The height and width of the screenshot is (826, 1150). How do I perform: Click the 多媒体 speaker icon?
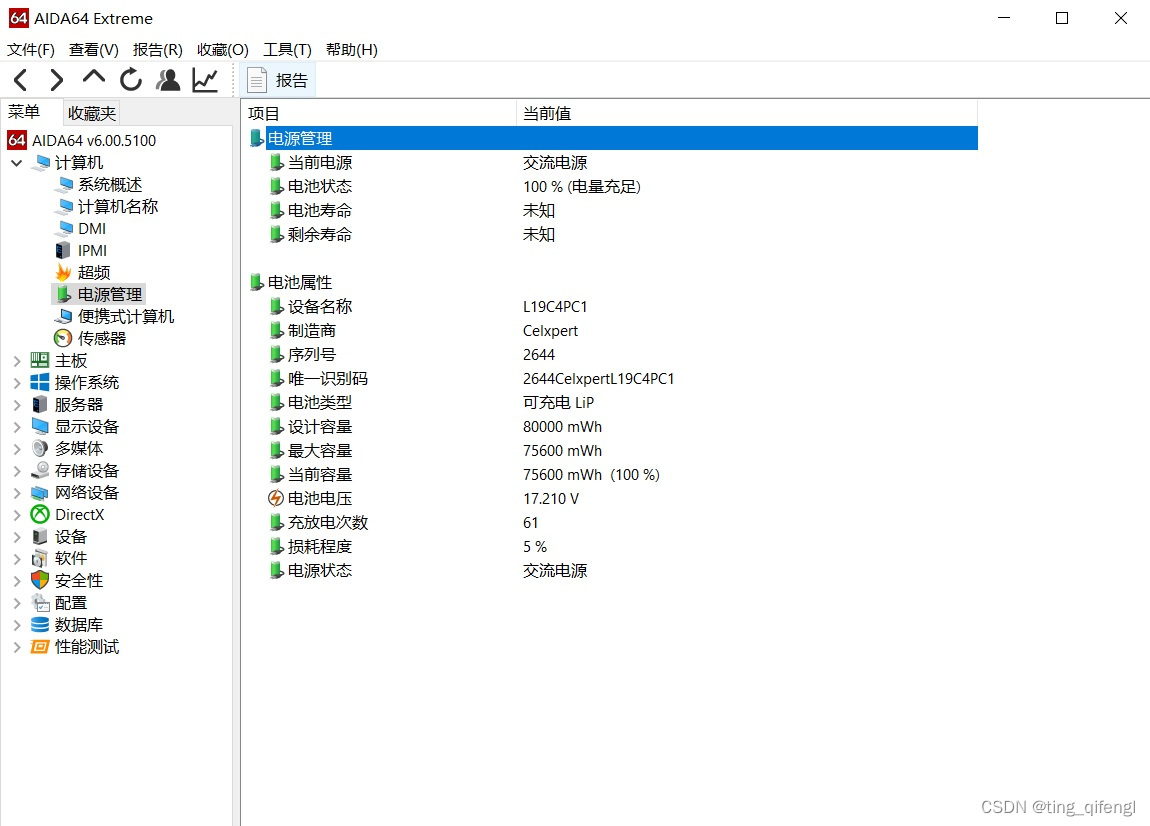(40, 448)
